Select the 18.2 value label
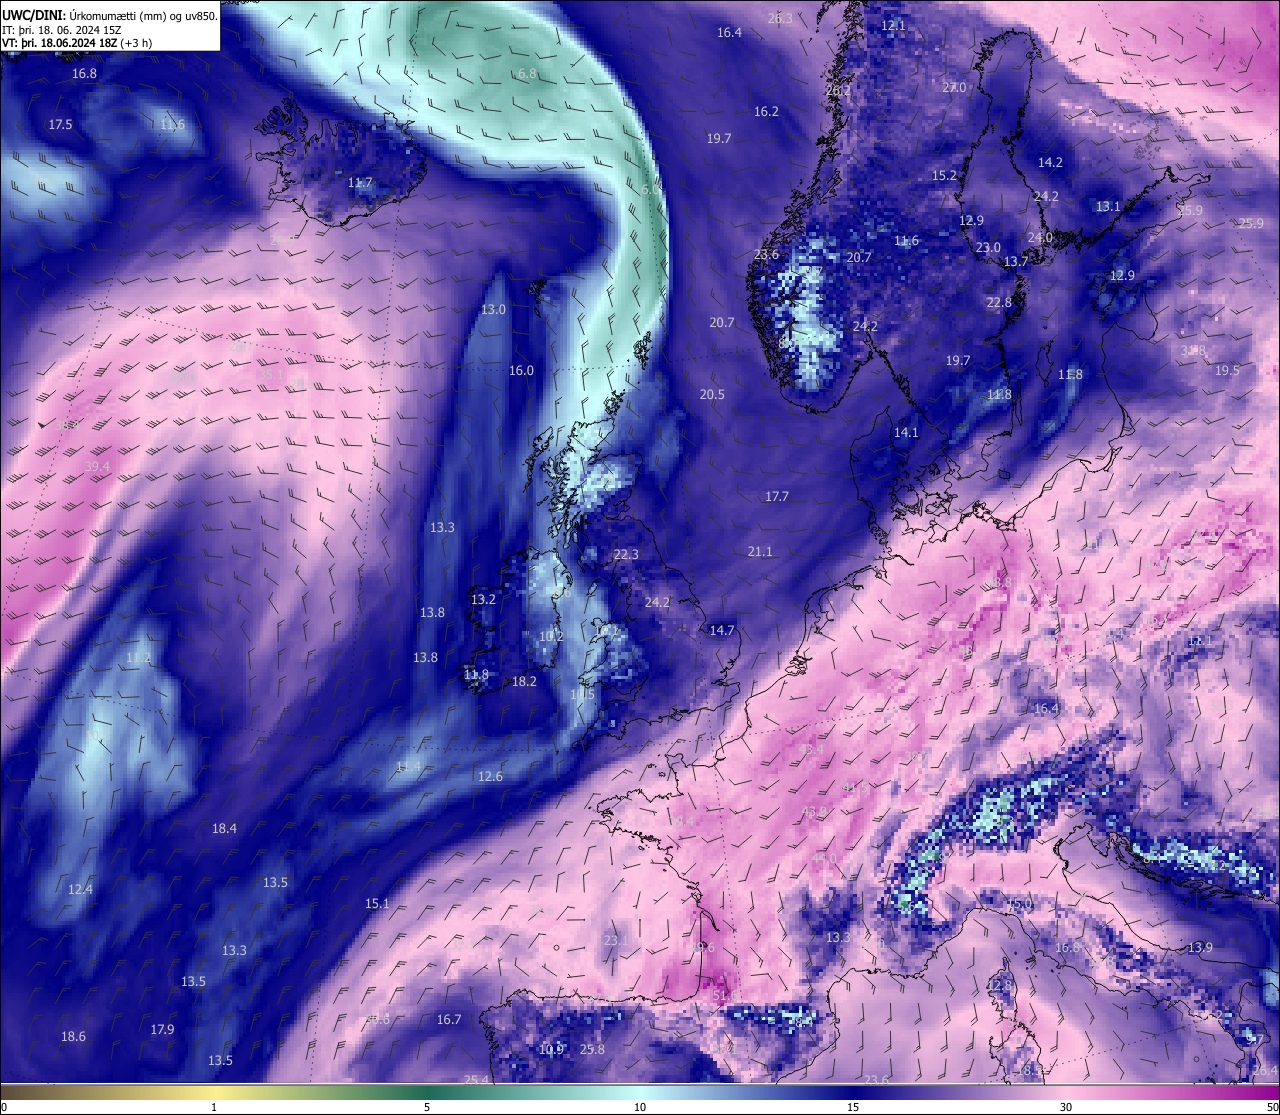Viewport: 1280px width, 1115px height. (524, 682)
